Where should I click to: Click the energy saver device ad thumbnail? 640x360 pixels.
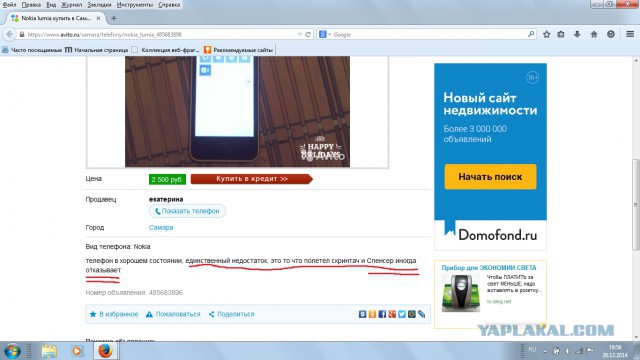click(461, 293)
